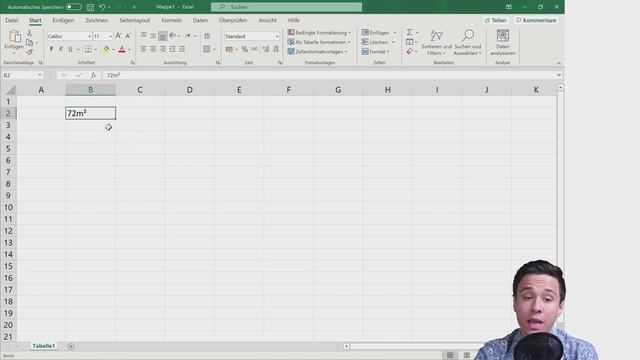640x360 pixels.
Task: Open Bedingte Formatierung dropdown
Action: [x=319, y=33]
